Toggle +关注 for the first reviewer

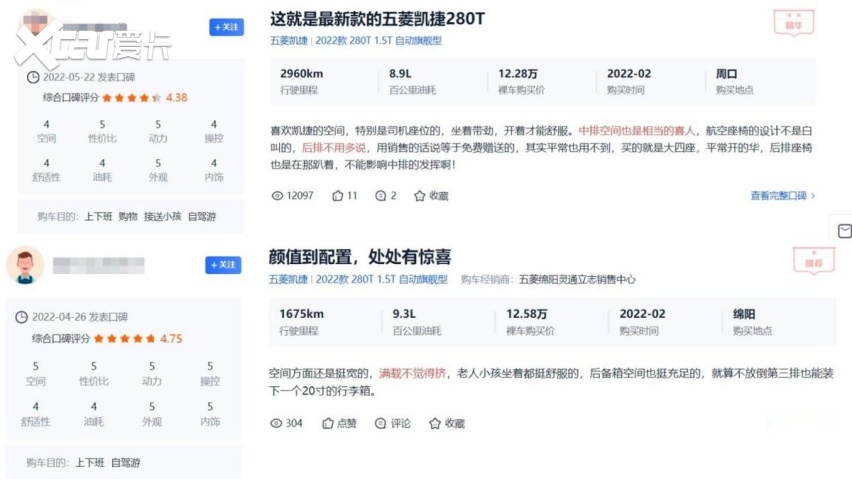[226, 27]
